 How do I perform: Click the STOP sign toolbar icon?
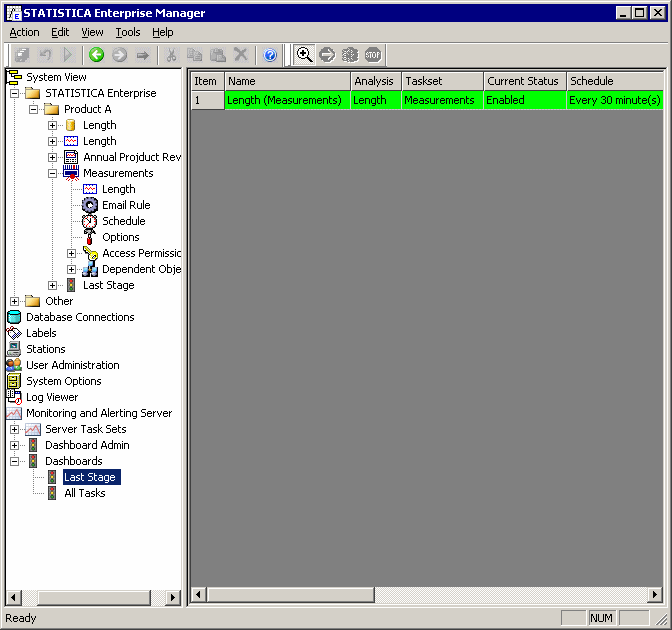(373, 55)
